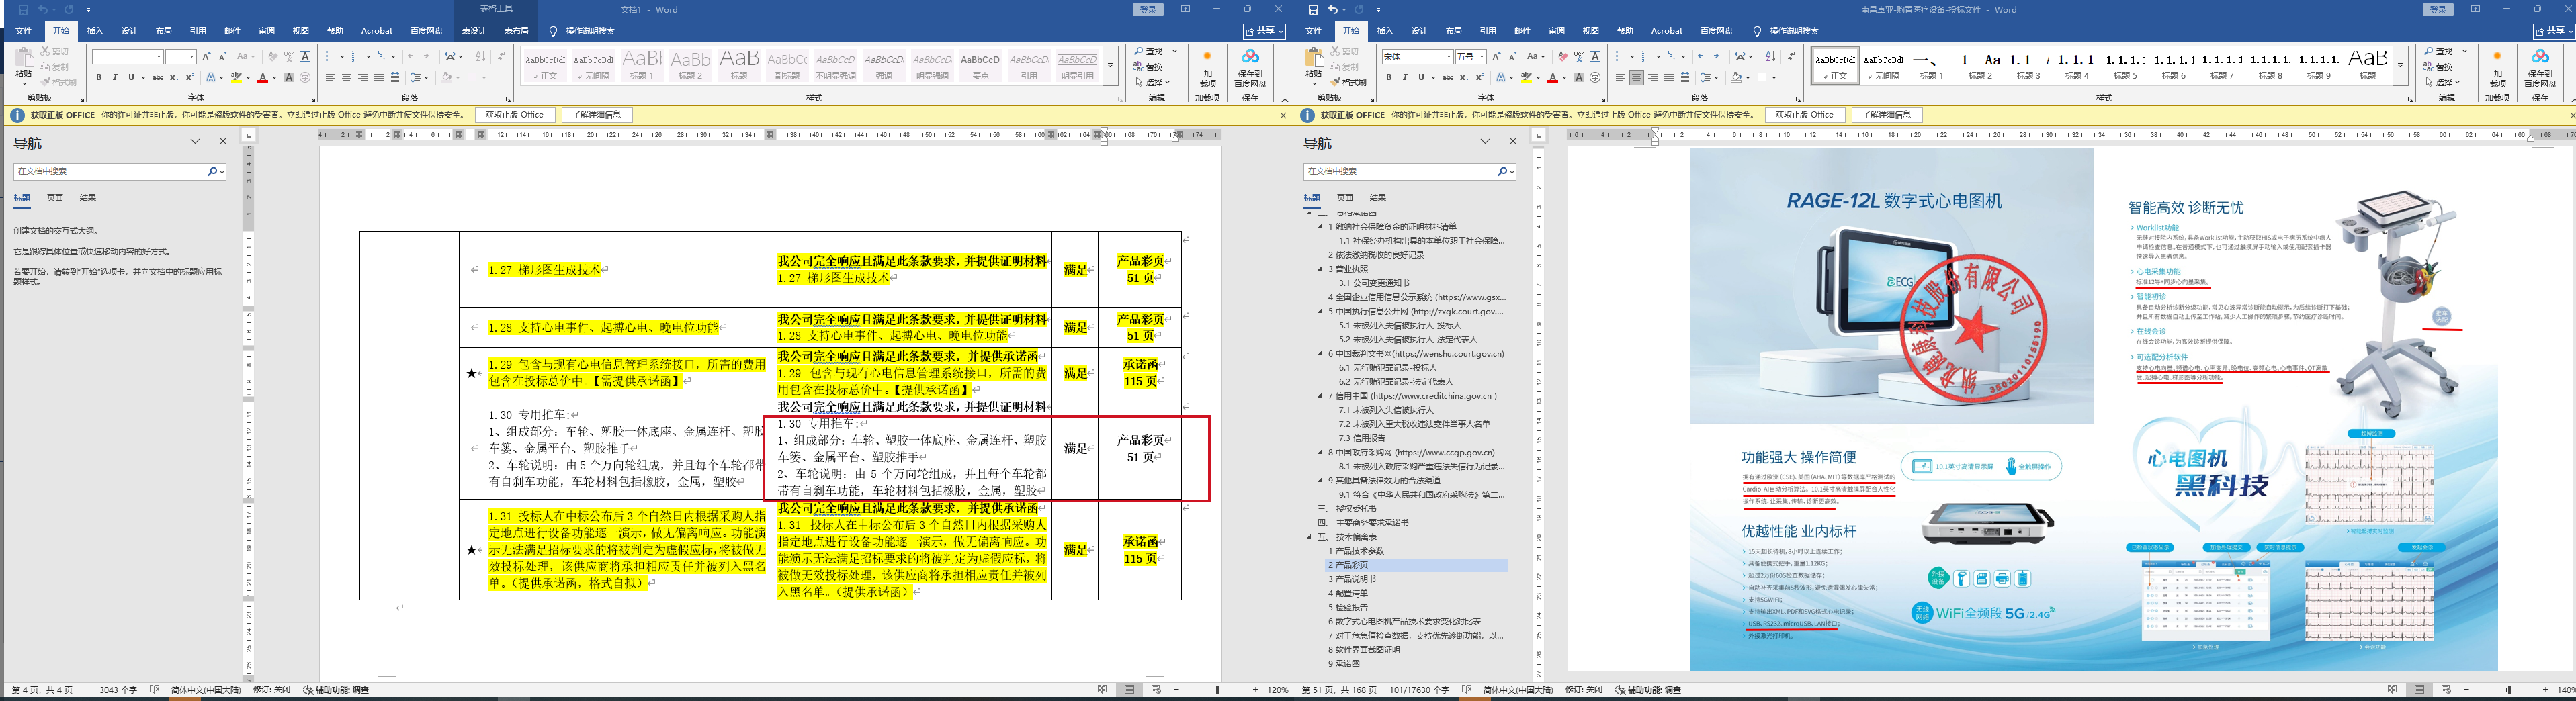Open the 表布局 tab in the left window
Screen dimensions: 2576x701
(516, 31)
